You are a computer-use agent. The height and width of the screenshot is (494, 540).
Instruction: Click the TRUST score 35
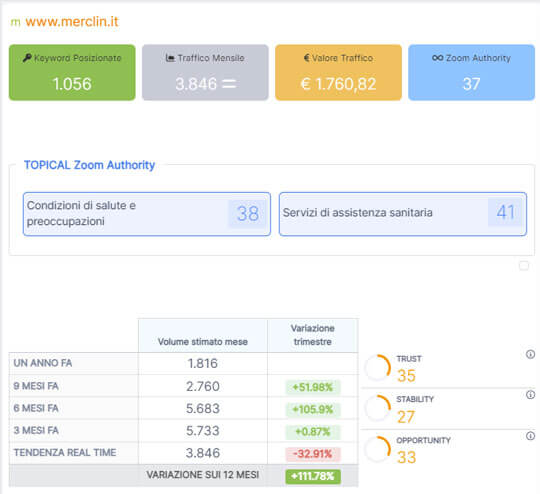click(406, 375)
